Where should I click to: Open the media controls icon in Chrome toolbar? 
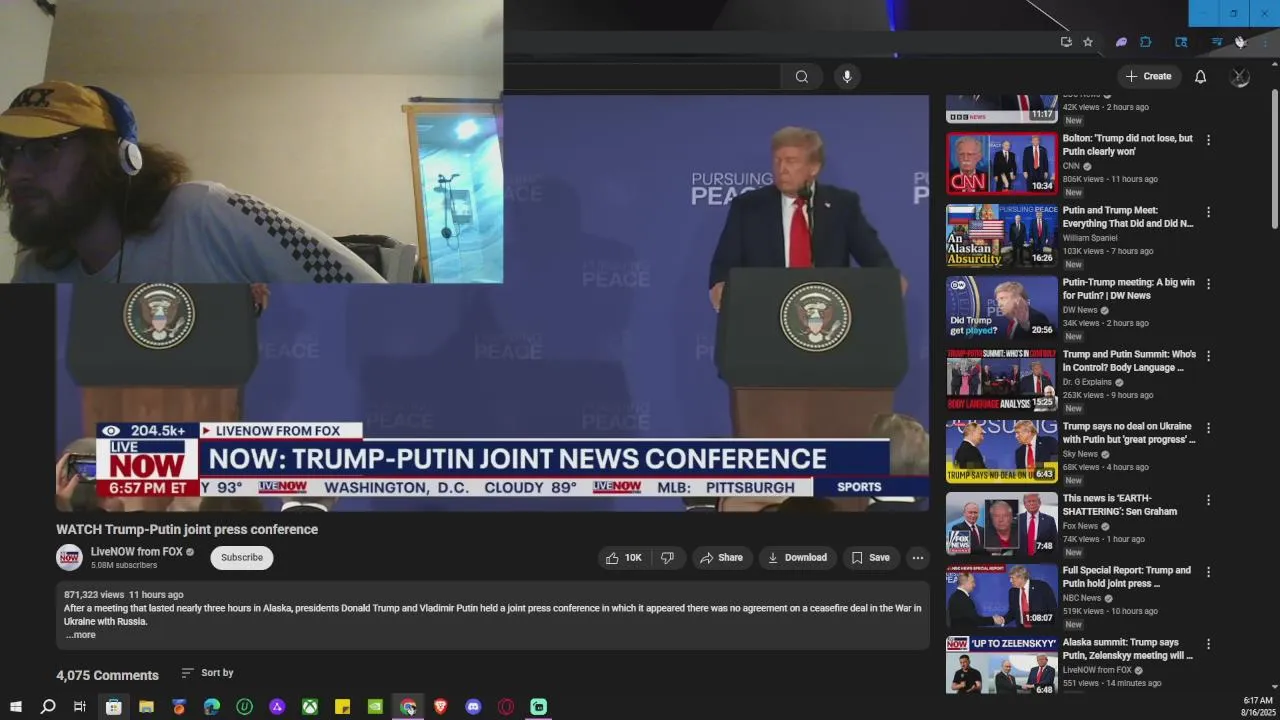(x=1217, y=42)
